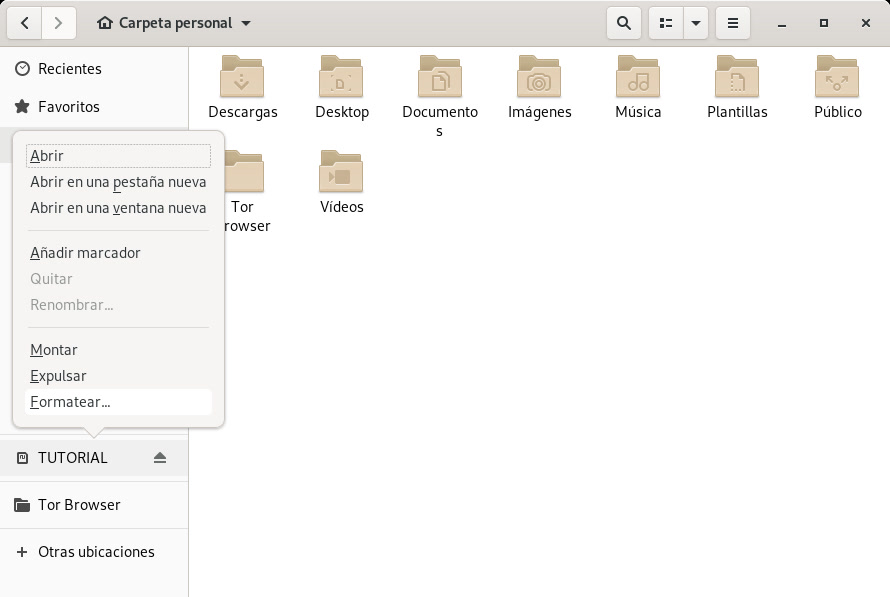This screenshot has width=890, height=597.
Task: Open the Público folder
Action: tap(837, 78)
